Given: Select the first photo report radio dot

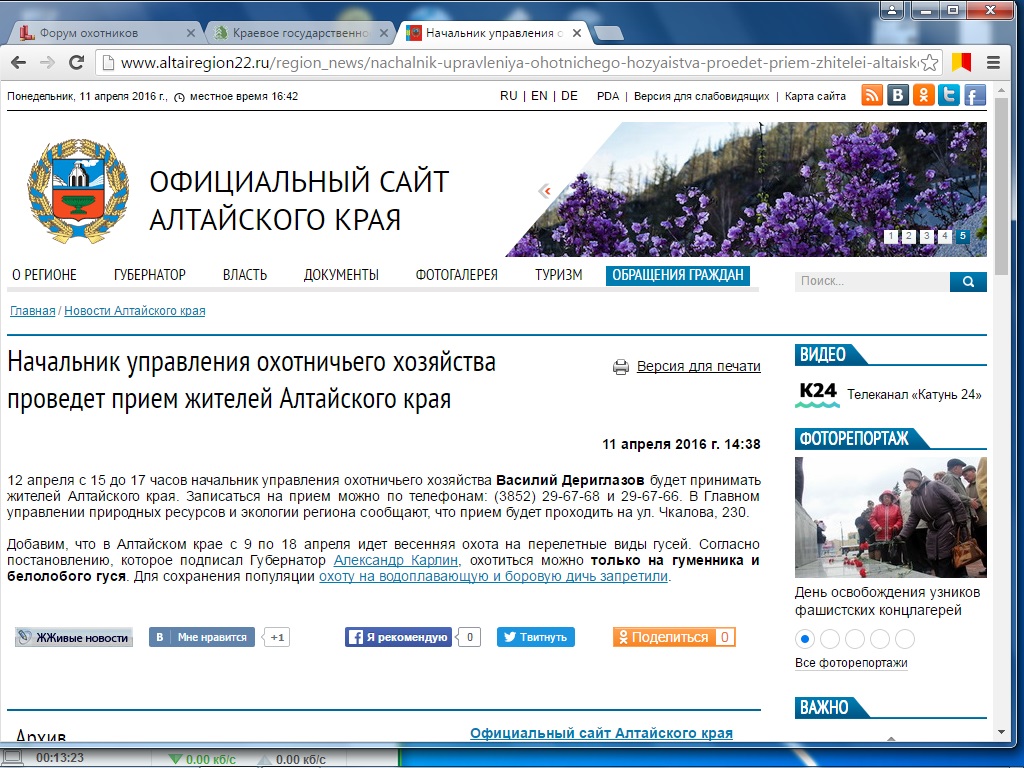Looking at the screenshot, I should coord(805,639).
